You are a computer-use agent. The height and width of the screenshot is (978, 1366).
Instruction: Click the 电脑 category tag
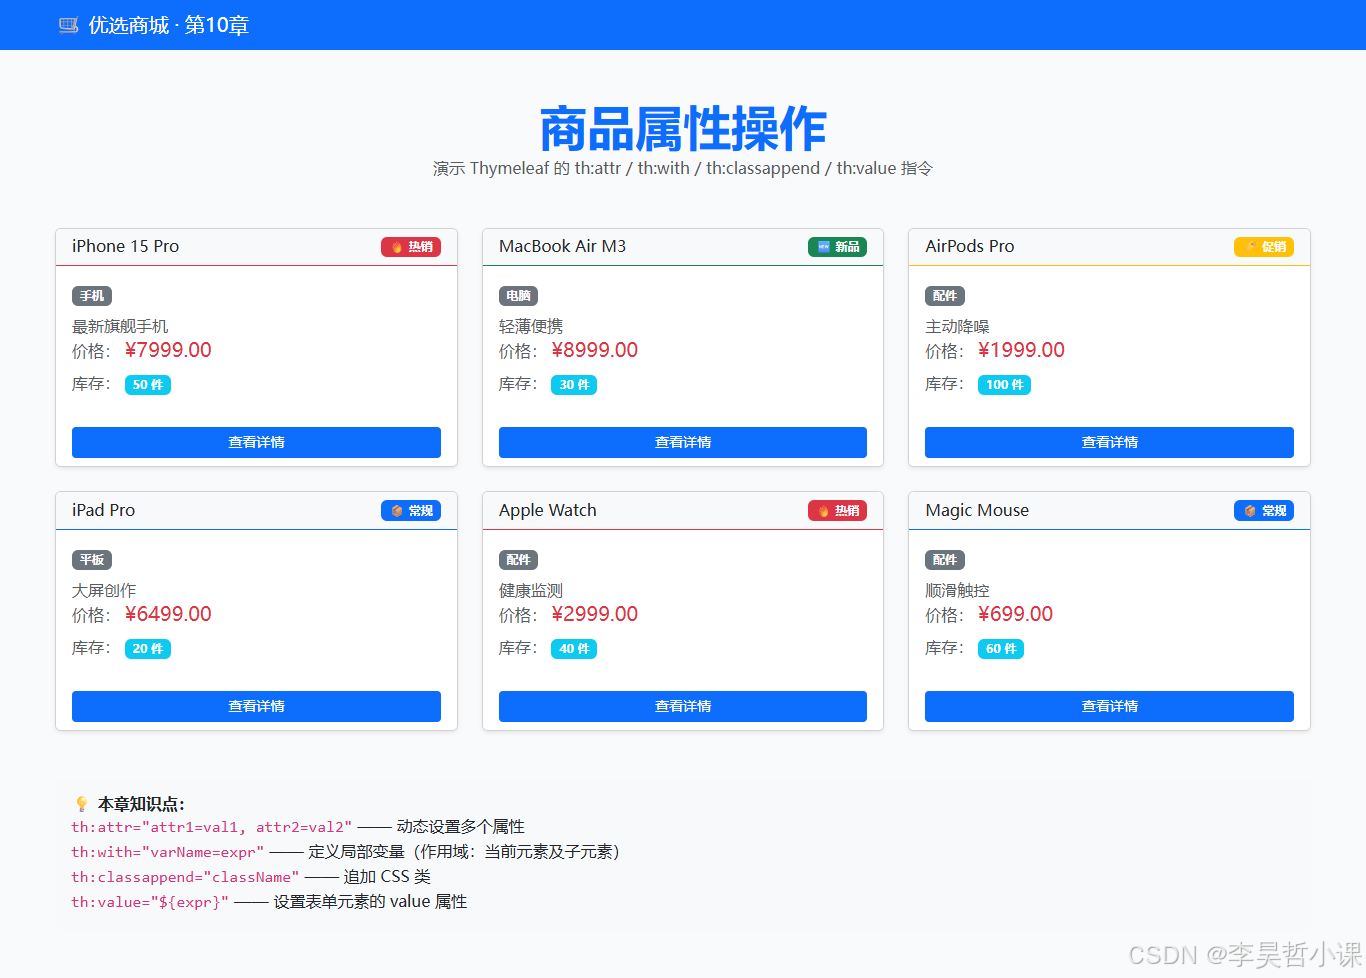pos(518,296)
